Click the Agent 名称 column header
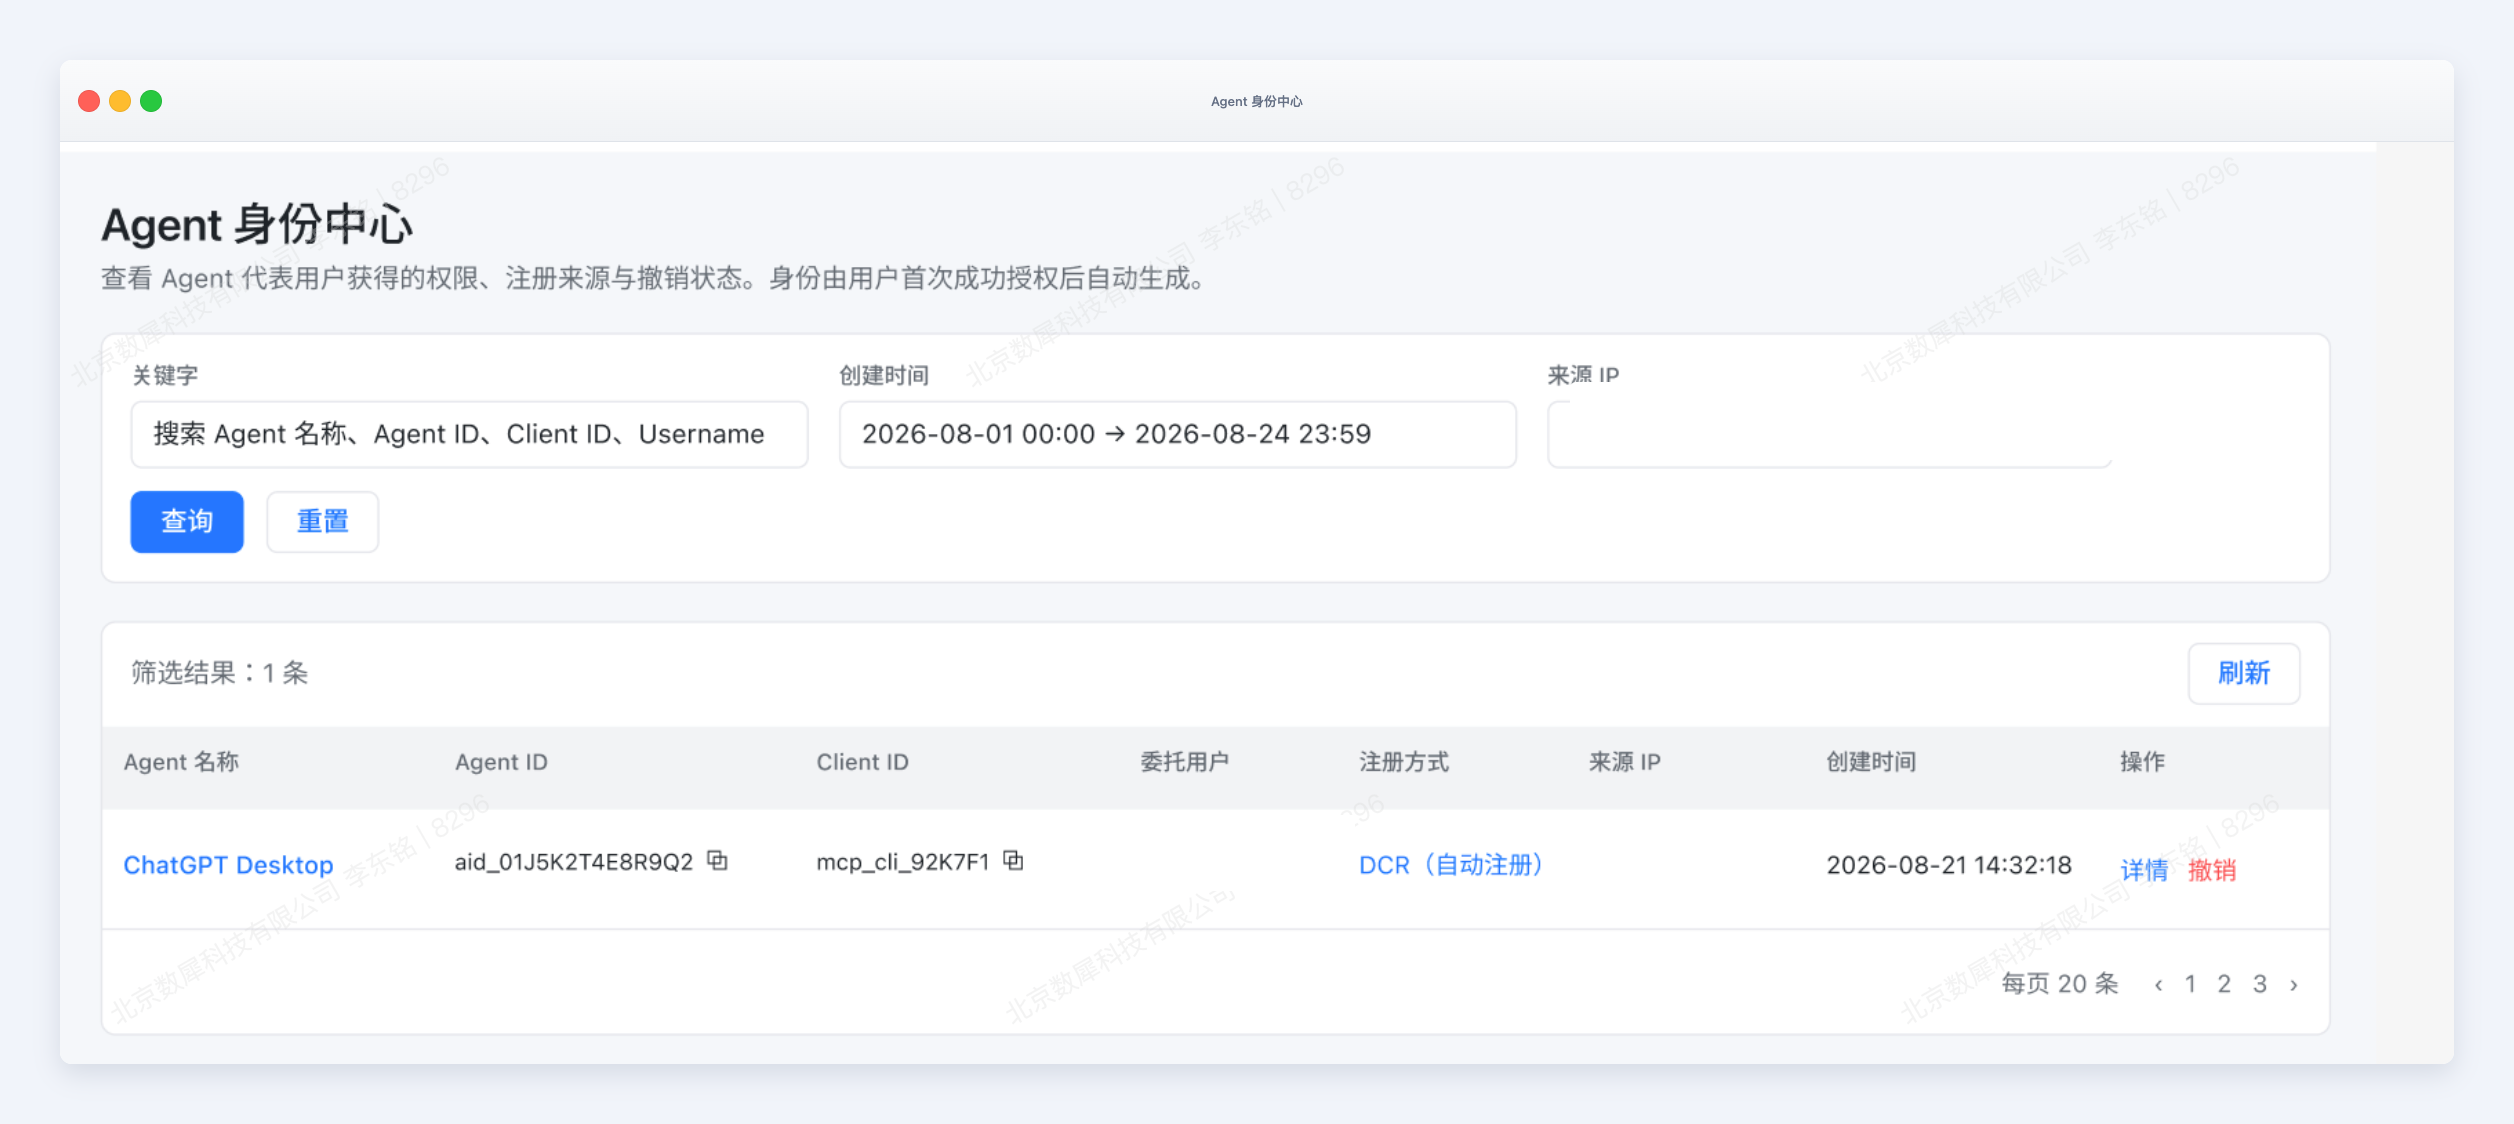2514x1124 pixels. pos(181,762)
